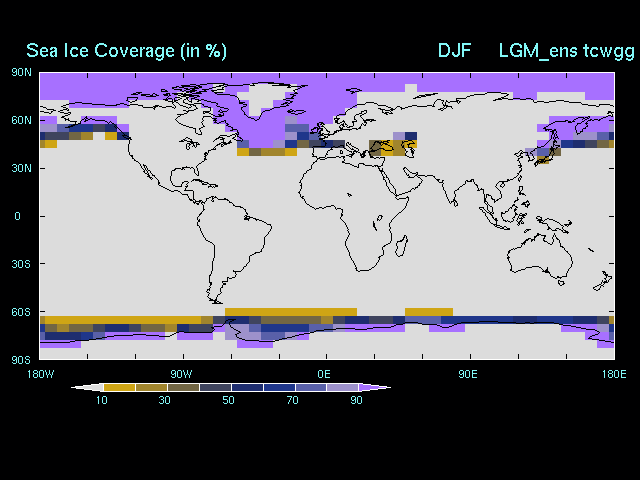
Task: Select the olive 20–30% colorbar segment
Action: pos(151,387)
